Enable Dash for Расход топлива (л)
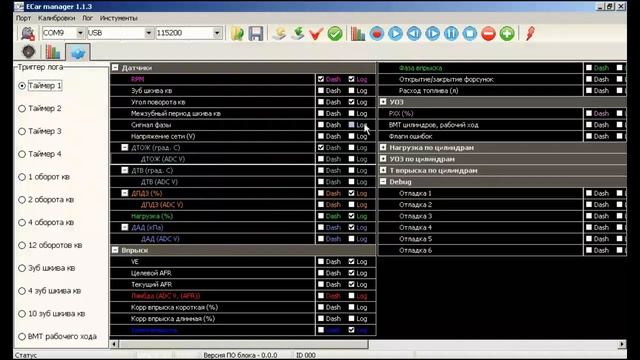 [x=589, y=91]
